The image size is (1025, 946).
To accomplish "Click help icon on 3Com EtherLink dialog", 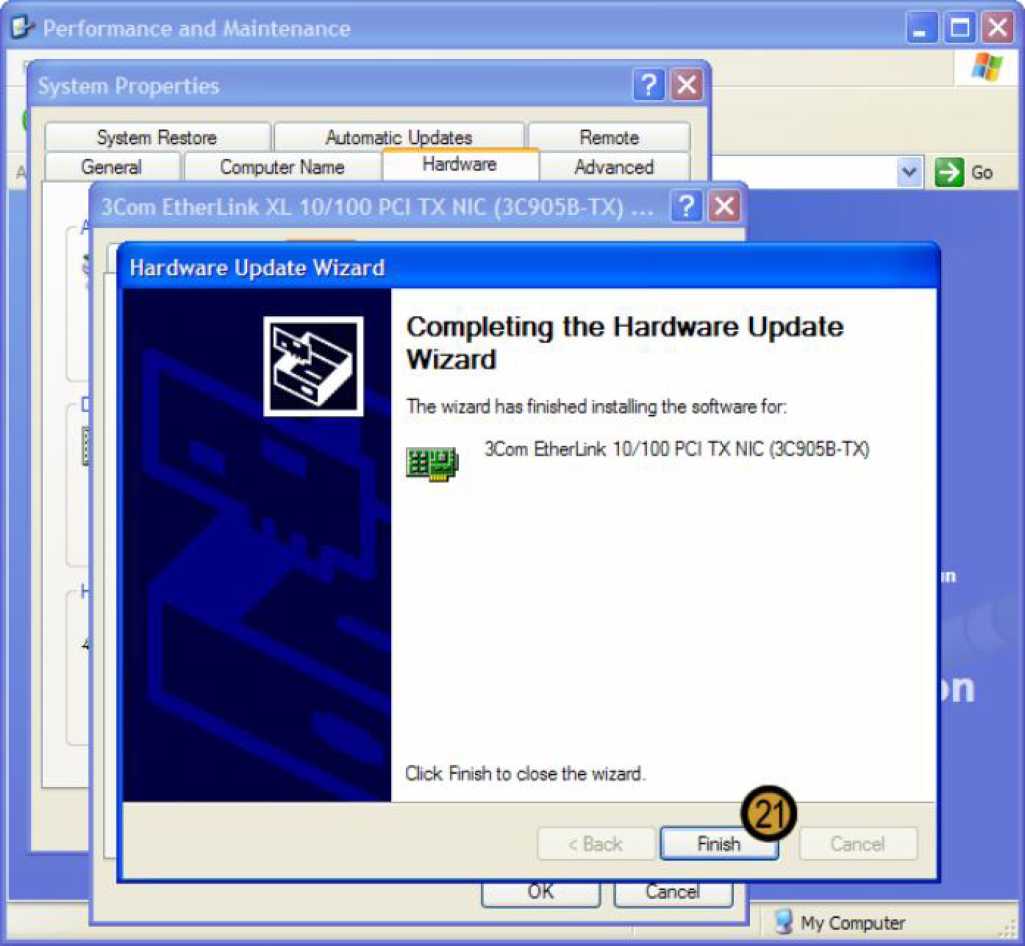I will tap(686, 207).
